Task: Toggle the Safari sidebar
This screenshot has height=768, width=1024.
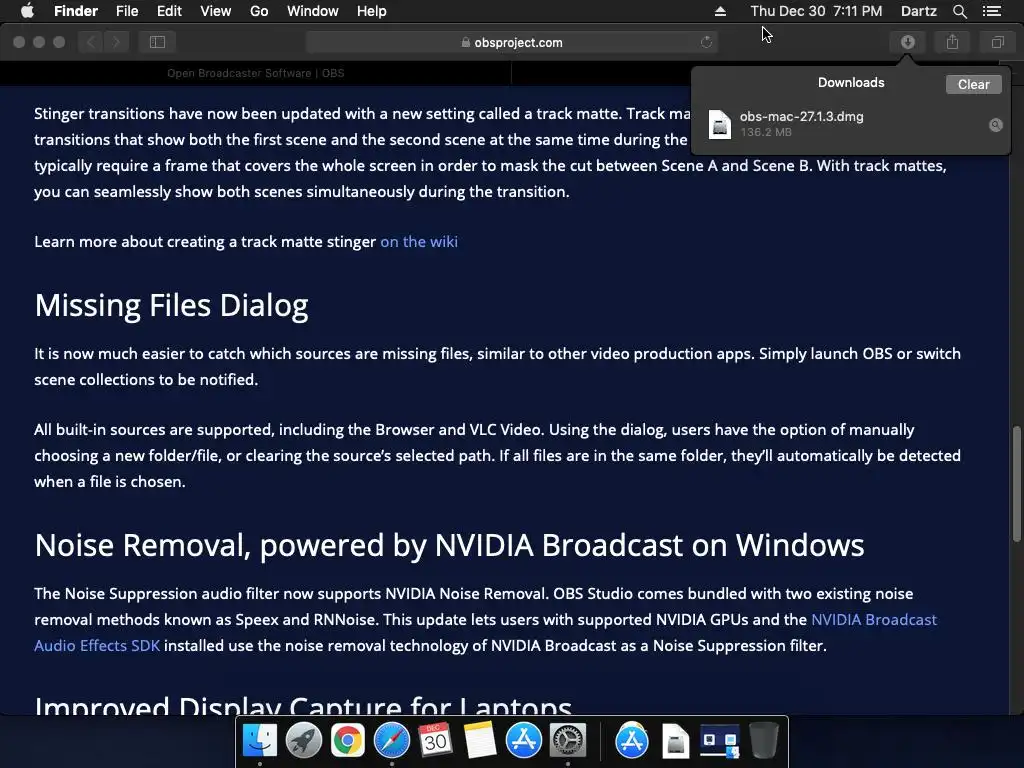Action: (x=157, y=42)
